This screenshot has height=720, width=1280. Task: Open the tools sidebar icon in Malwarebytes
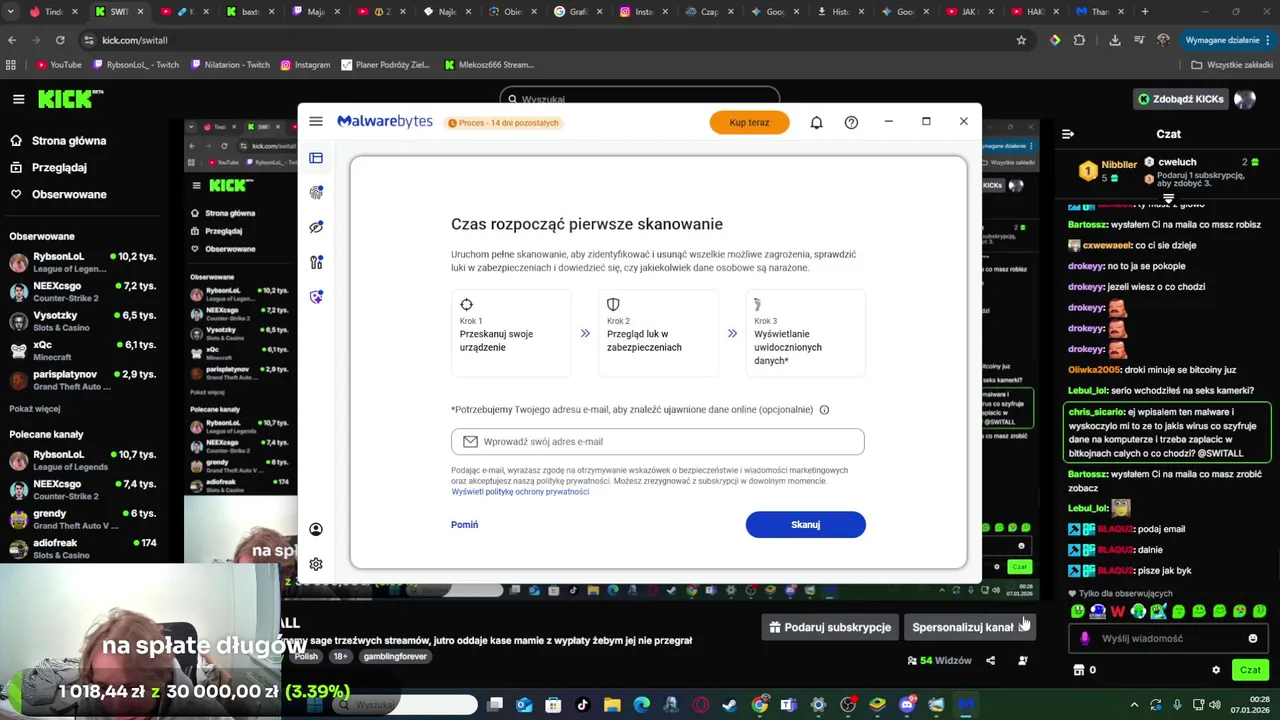tap(316, 262)
